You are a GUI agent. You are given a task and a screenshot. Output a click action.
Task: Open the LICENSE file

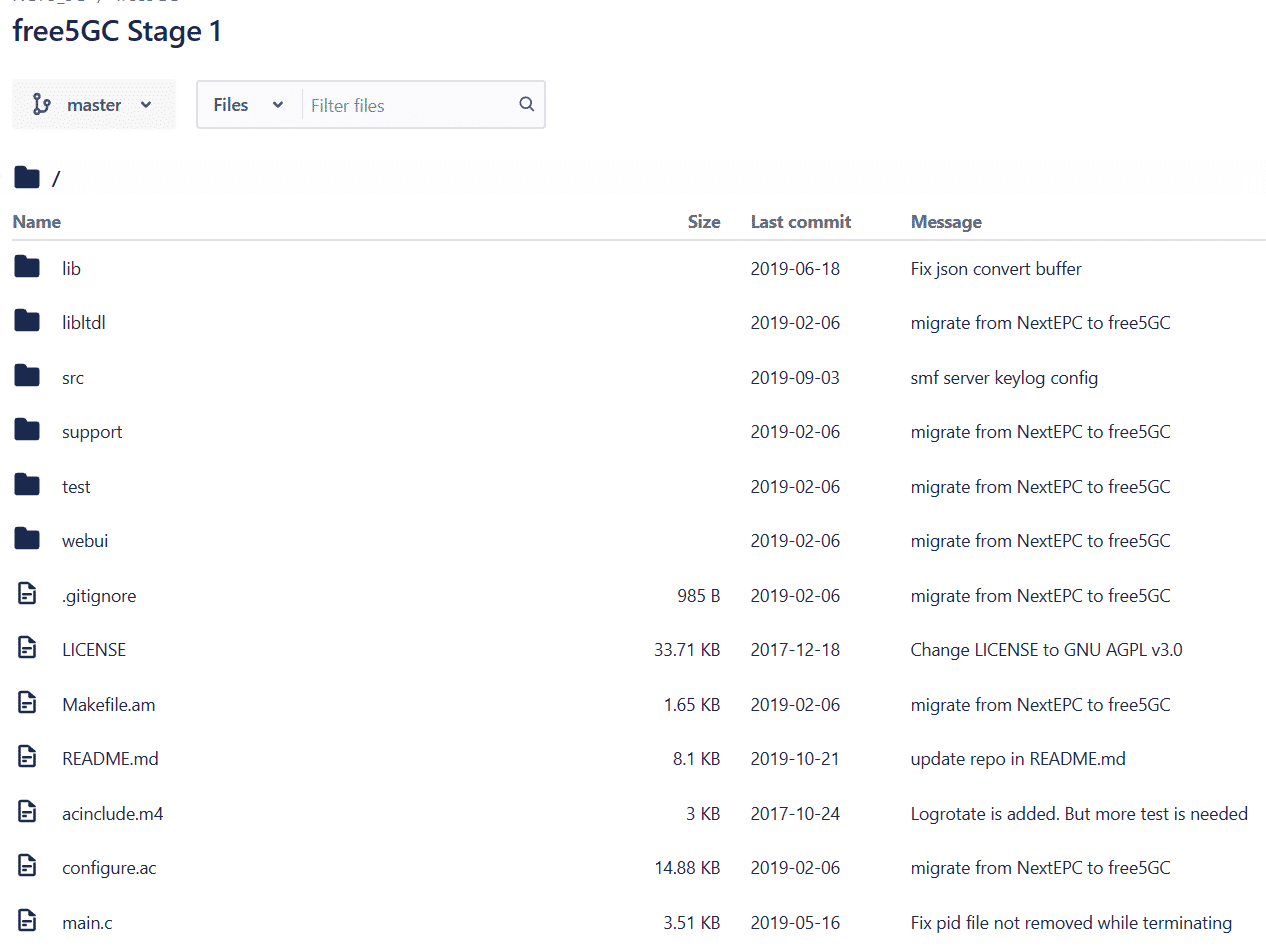tap(94, 650)
